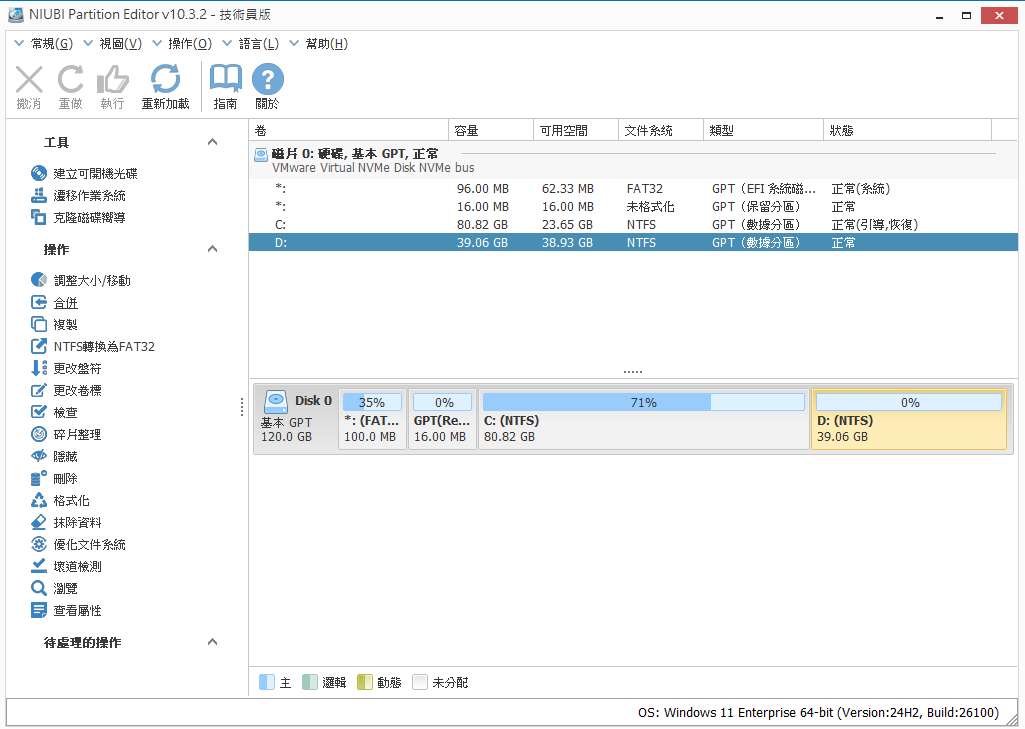The image size is (1025, 729).
Task: Sort by the 類型 column header
Action: tap(764, 130)
